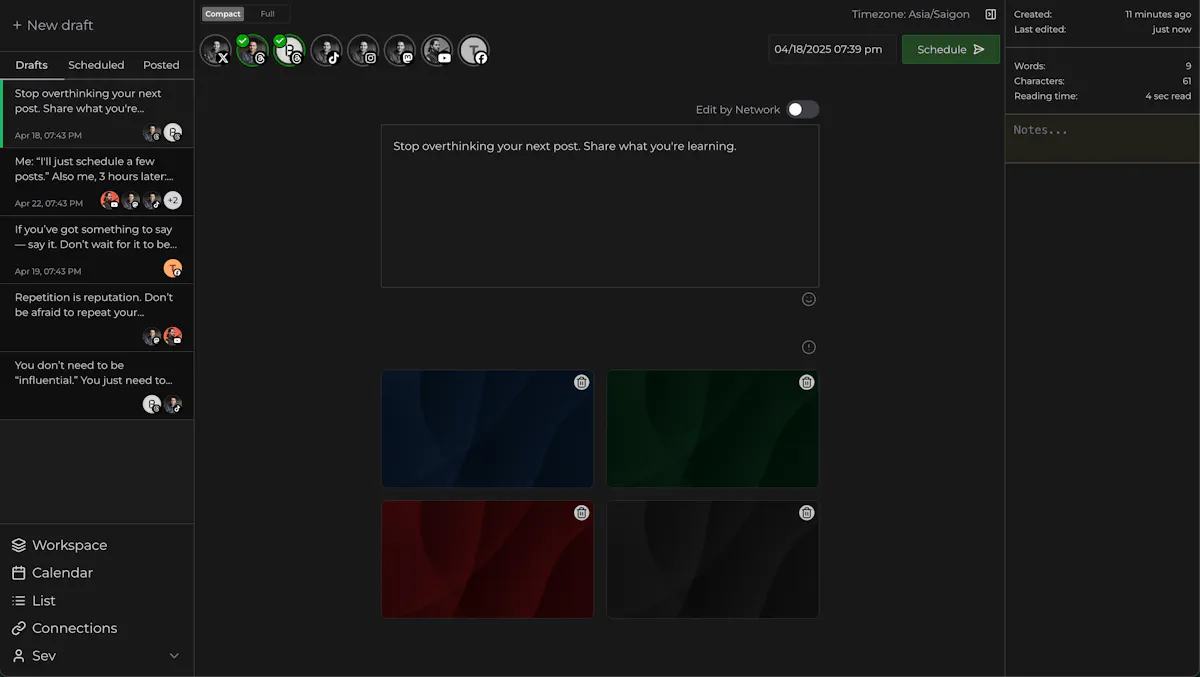Click the List icon in sidebar

pyautogui.click(x=18, y=601)
